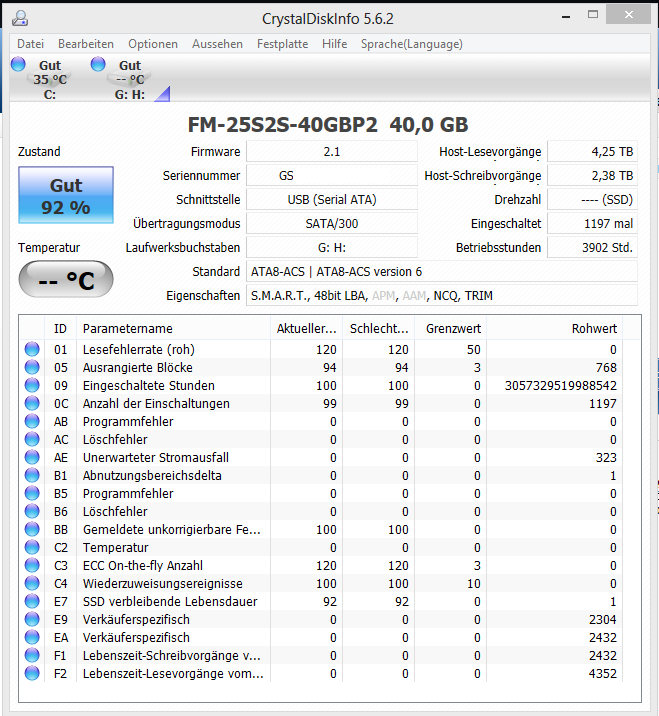Click status icon of the B6 Löschfehler row
Viewport: 659px width, 716px height.
pos(32,511)
